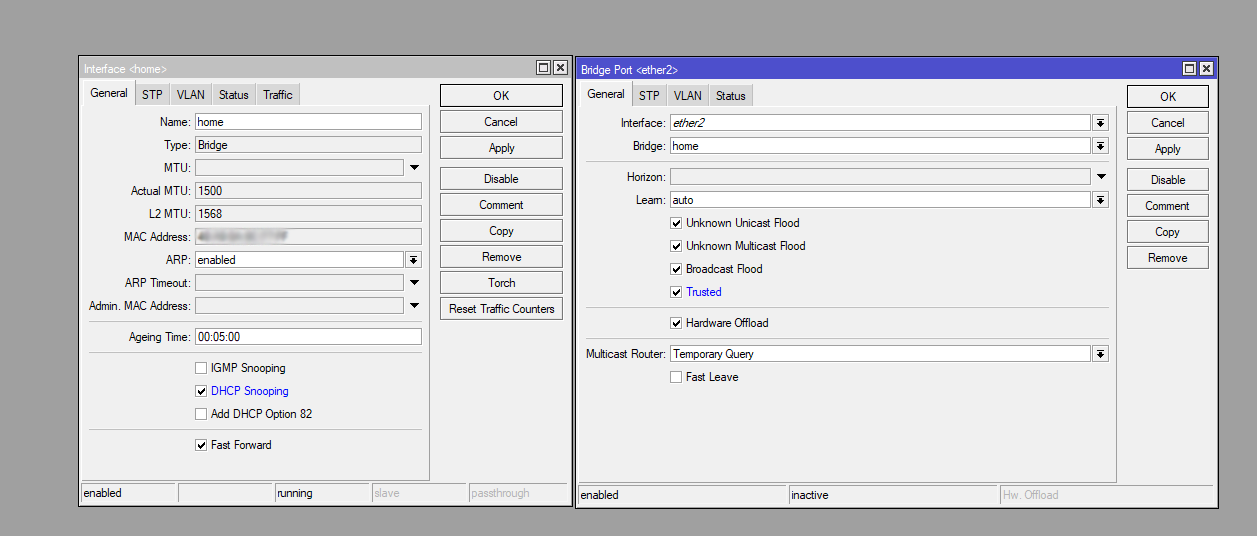
Task: Click the Ageing Time field
Action: (308, 337)
